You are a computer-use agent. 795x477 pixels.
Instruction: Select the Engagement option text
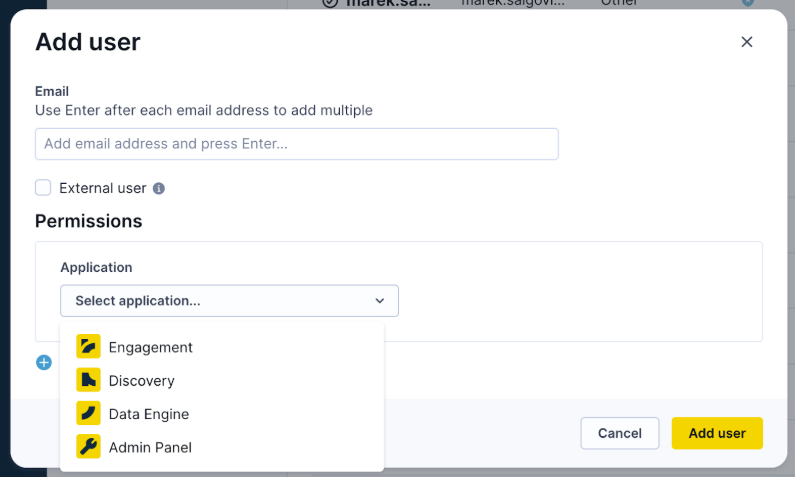(x=151, y=347)
